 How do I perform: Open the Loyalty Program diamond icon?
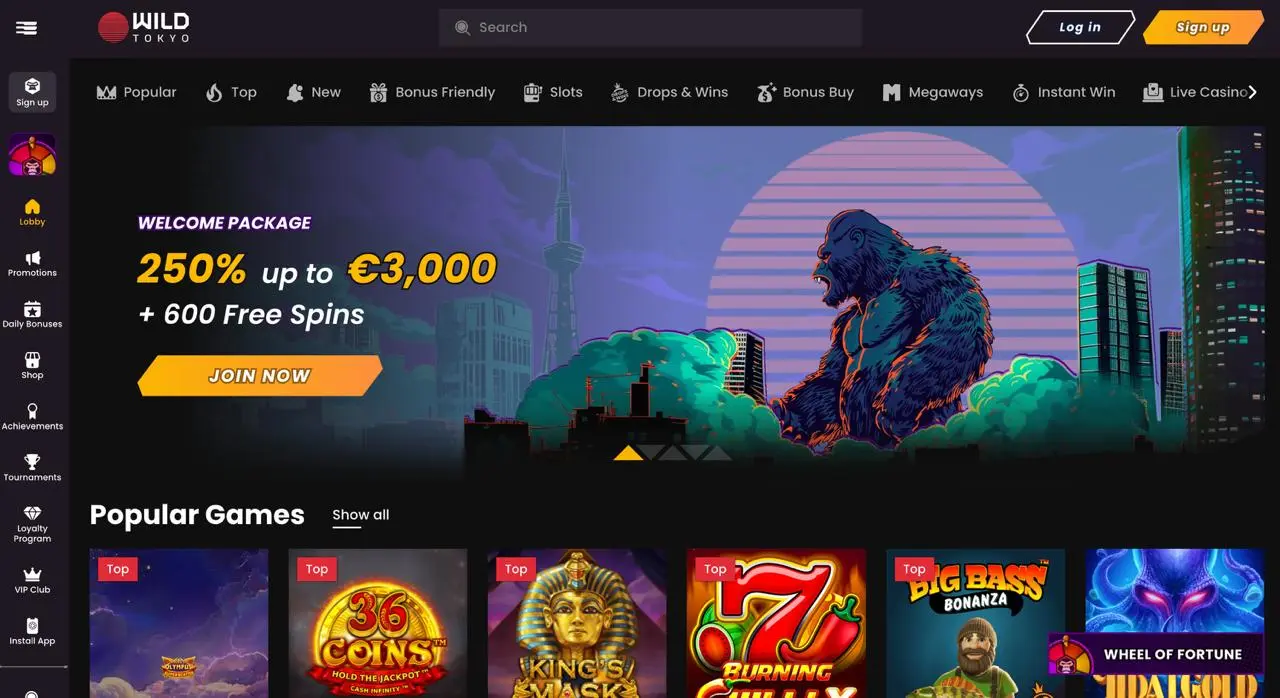(32, 513)
